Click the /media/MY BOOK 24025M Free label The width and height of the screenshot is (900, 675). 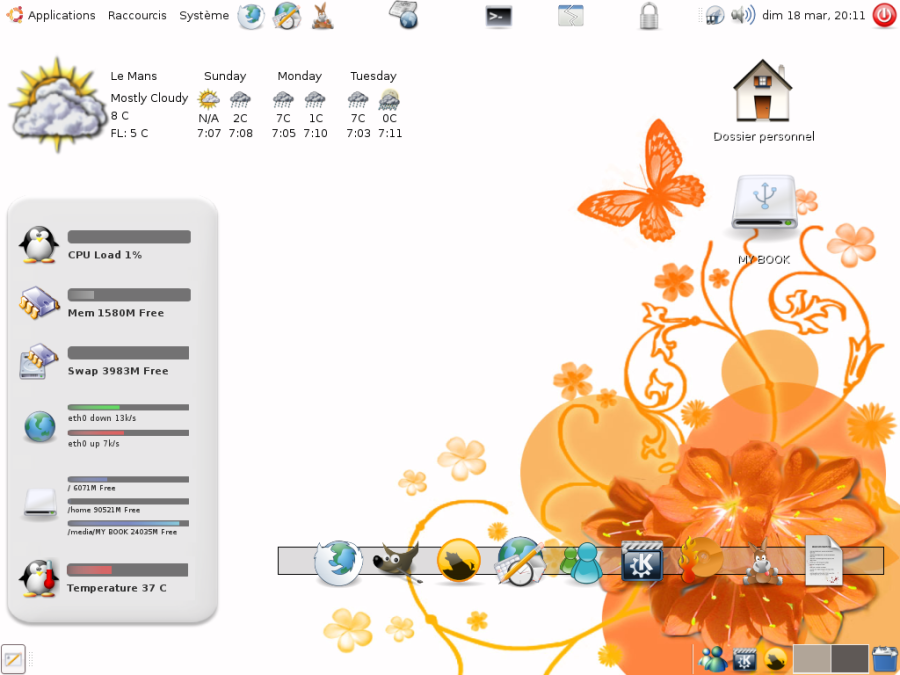122,532
